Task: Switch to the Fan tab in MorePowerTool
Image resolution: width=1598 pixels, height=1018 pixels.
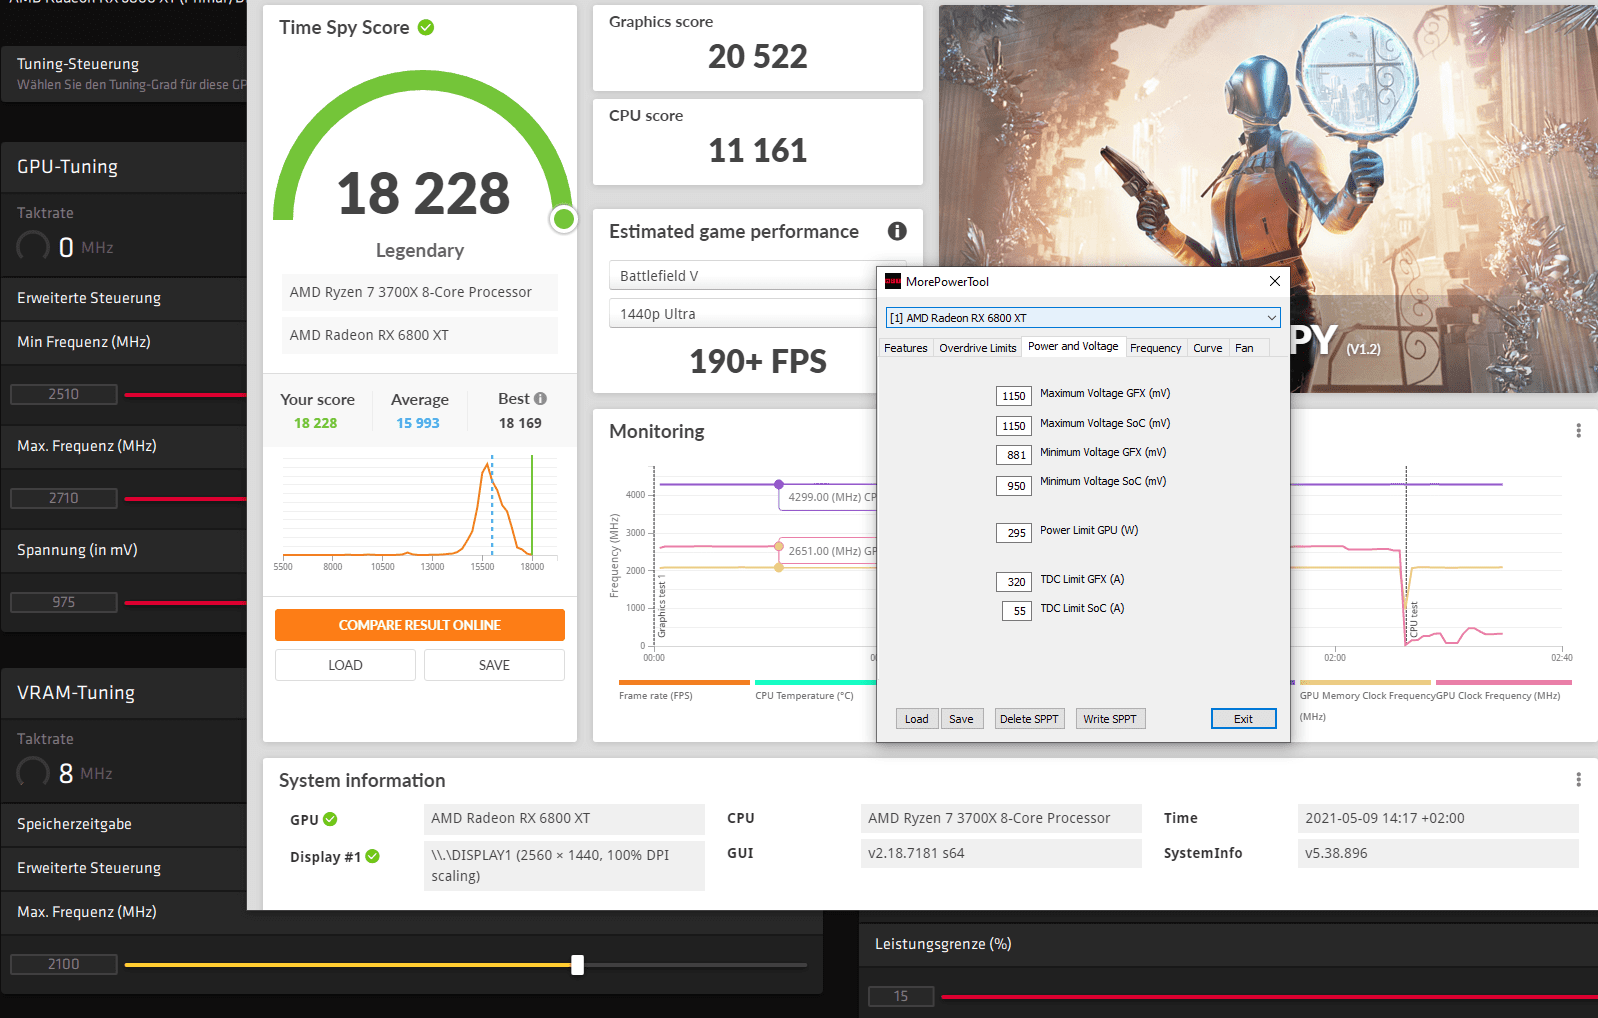Action: pos(1244,348)
